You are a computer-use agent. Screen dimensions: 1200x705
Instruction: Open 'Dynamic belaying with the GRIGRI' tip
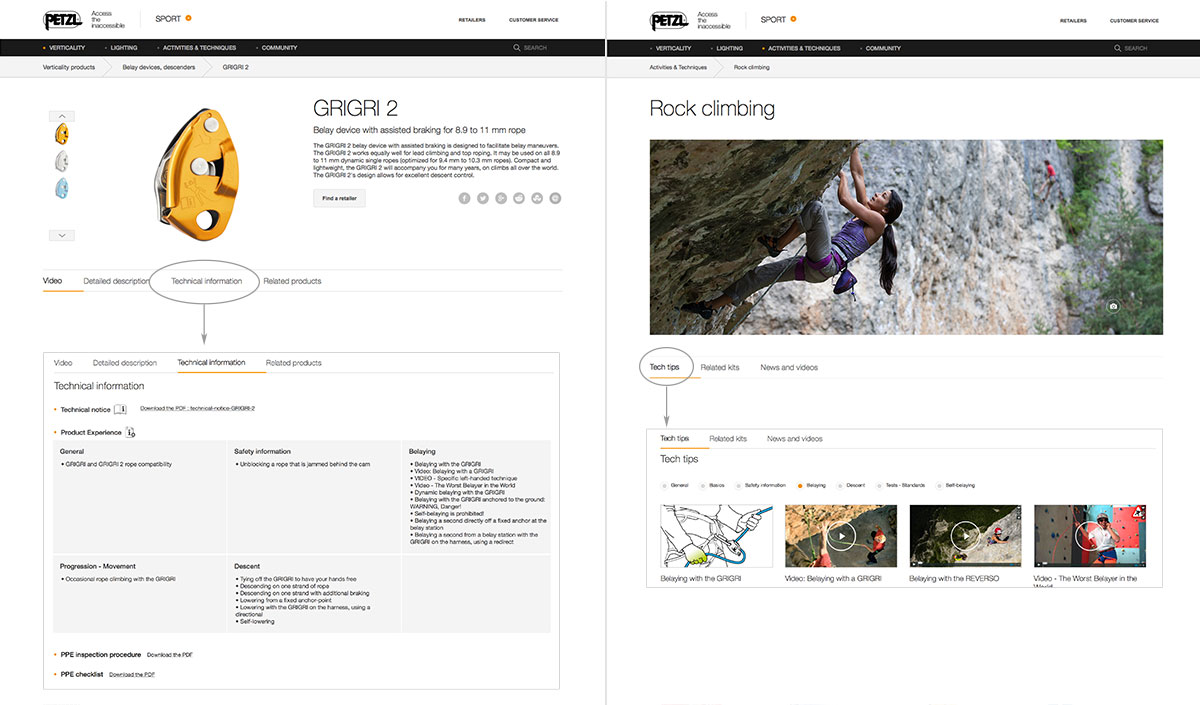457,493
